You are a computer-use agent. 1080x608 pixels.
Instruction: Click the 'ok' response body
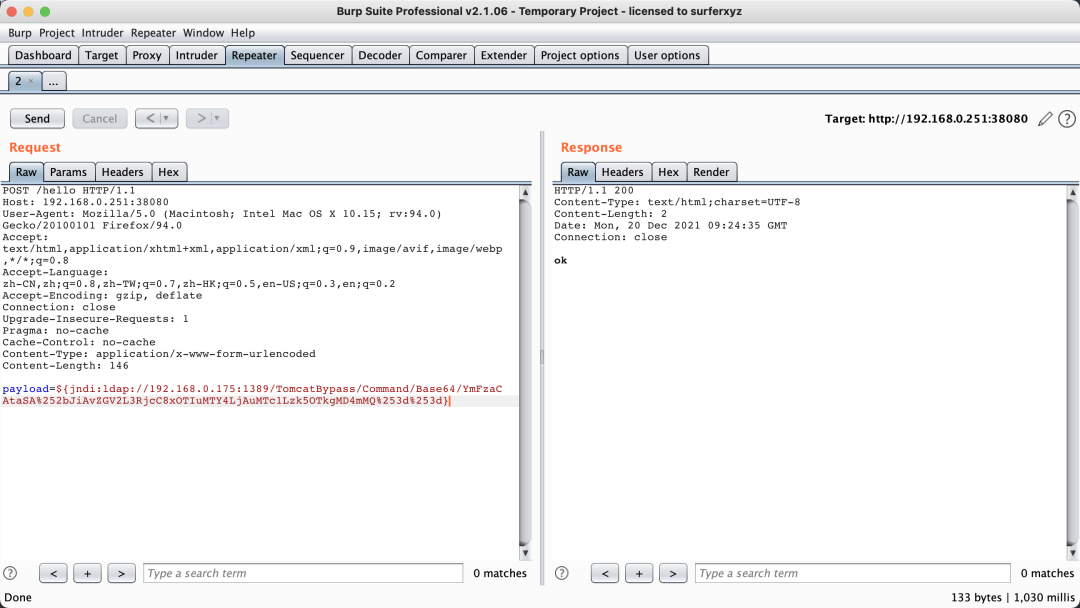tap(561, 260)
